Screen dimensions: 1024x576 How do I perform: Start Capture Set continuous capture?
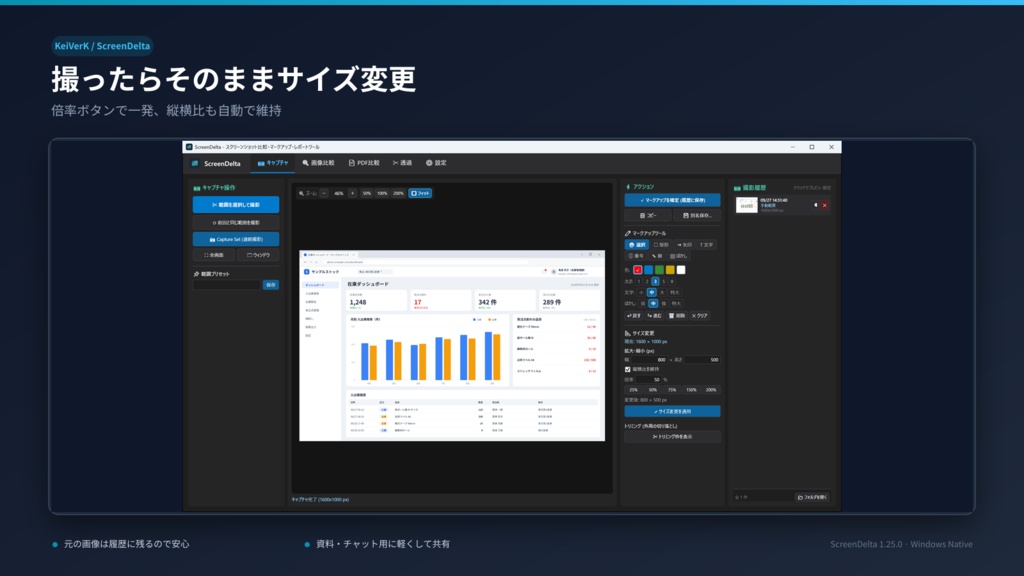point(236,239)
